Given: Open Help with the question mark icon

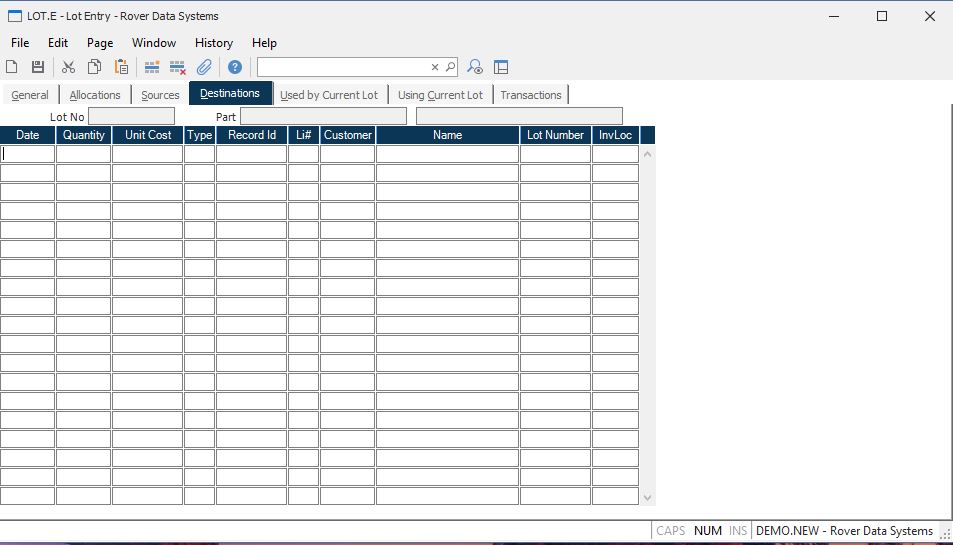Looking at the screenshot, I should 235,67.
